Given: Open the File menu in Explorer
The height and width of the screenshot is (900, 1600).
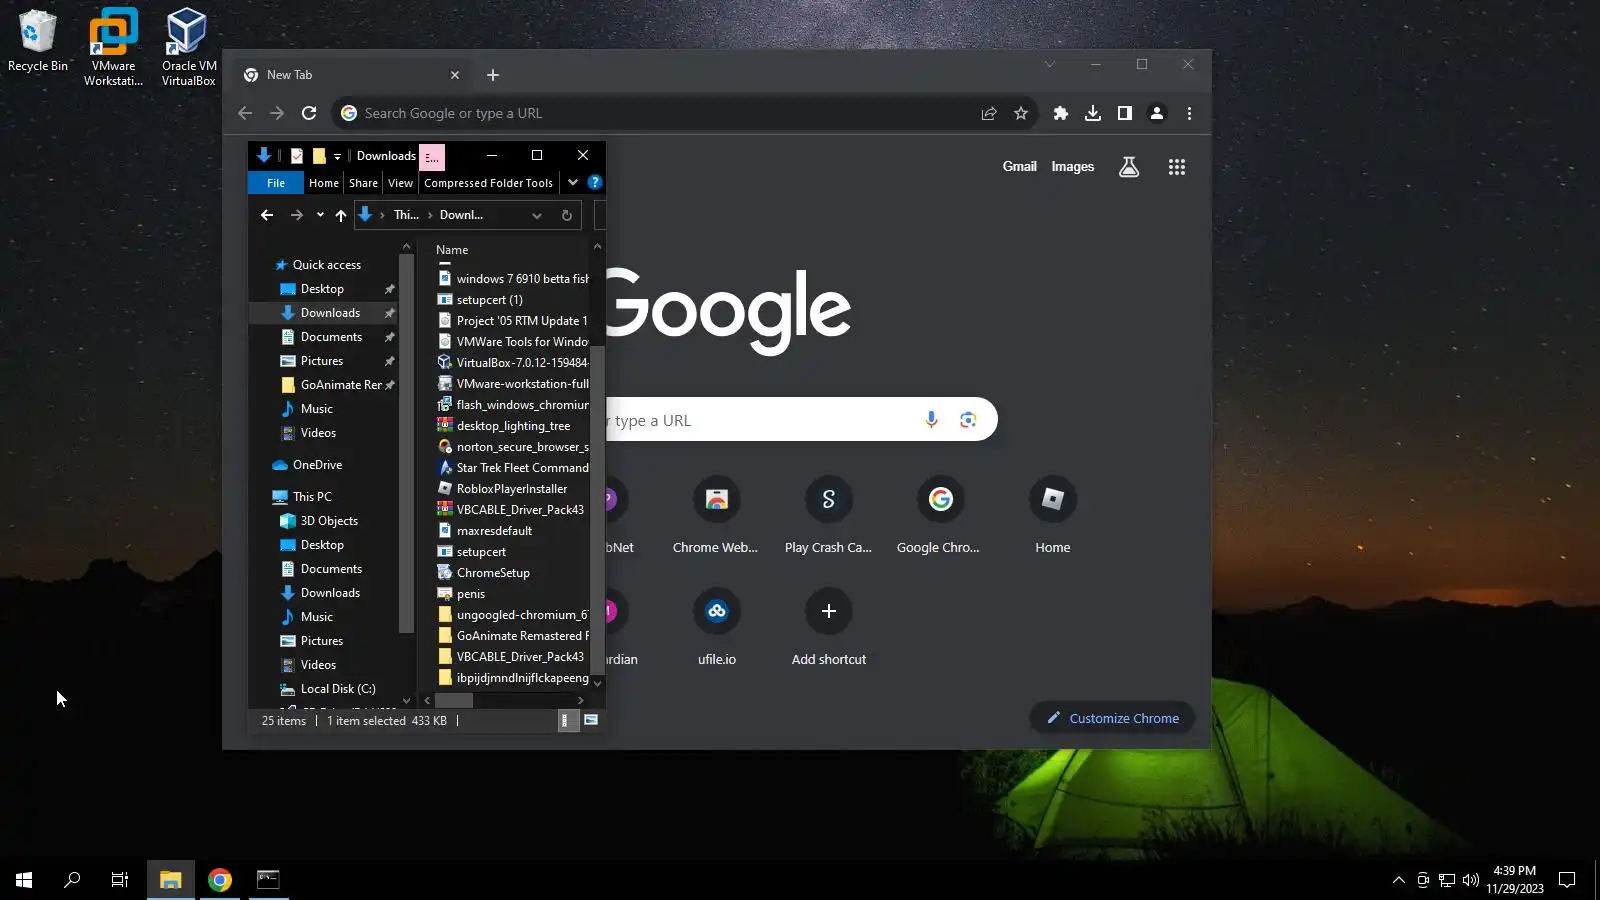Looking at the screenshot, I should pos(276,183).
